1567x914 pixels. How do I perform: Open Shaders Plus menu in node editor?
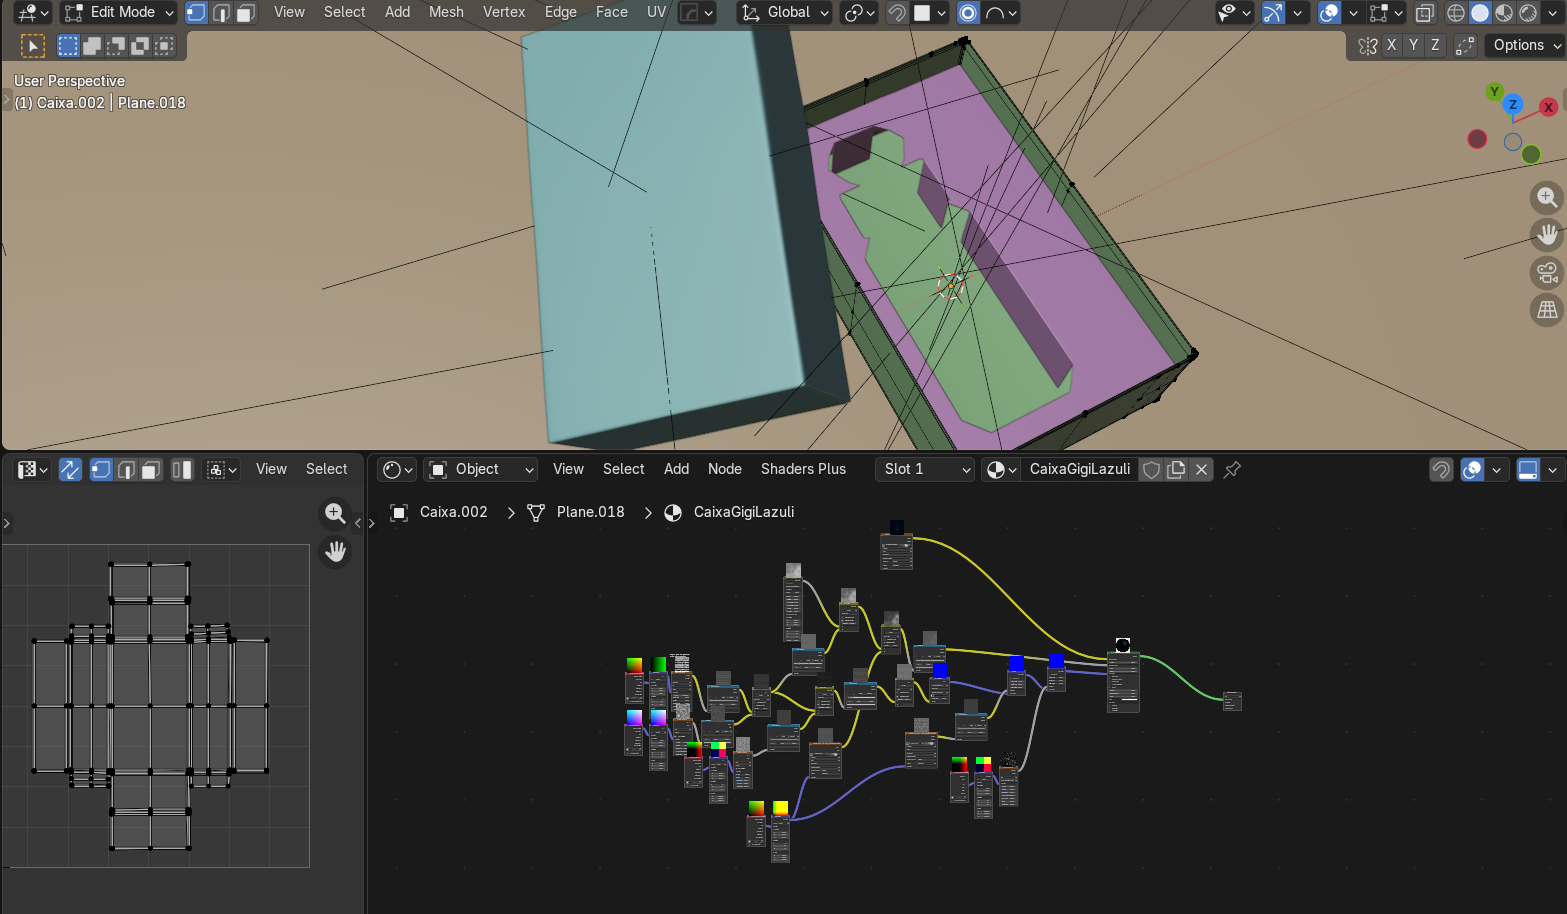(803, 469)
